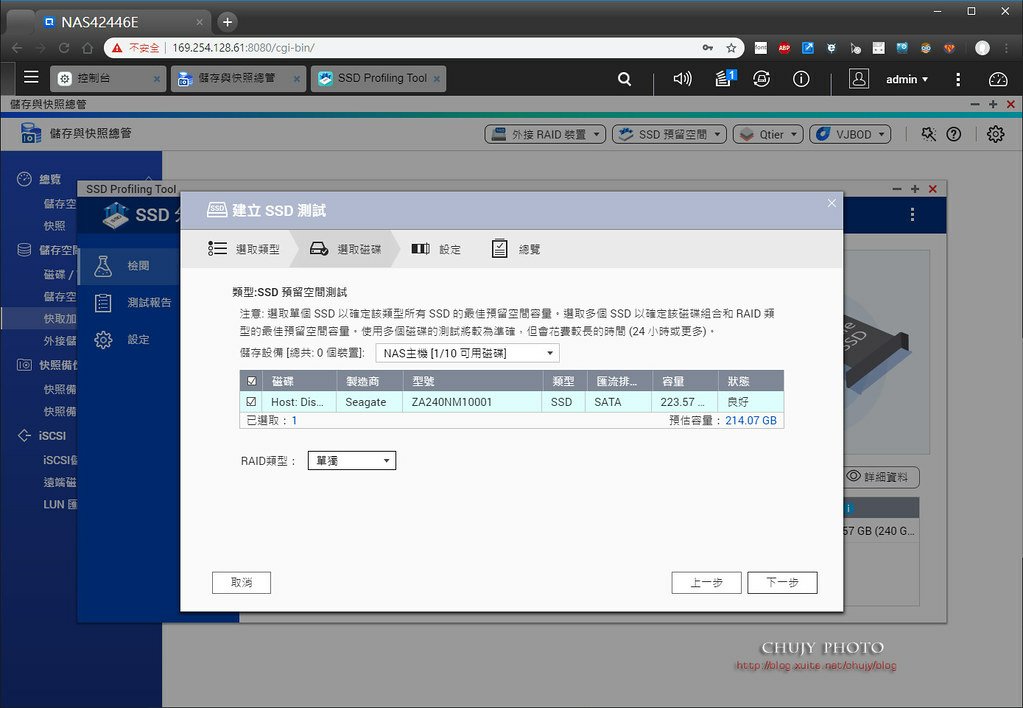Open 設定 gear in SSD Profiling sidebar

[103, 339]
